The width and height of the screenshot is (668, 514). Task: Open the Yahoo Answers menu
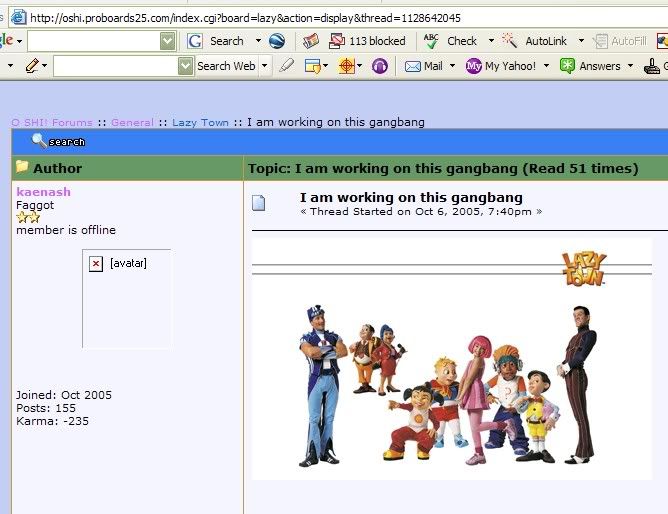(591, 66)
